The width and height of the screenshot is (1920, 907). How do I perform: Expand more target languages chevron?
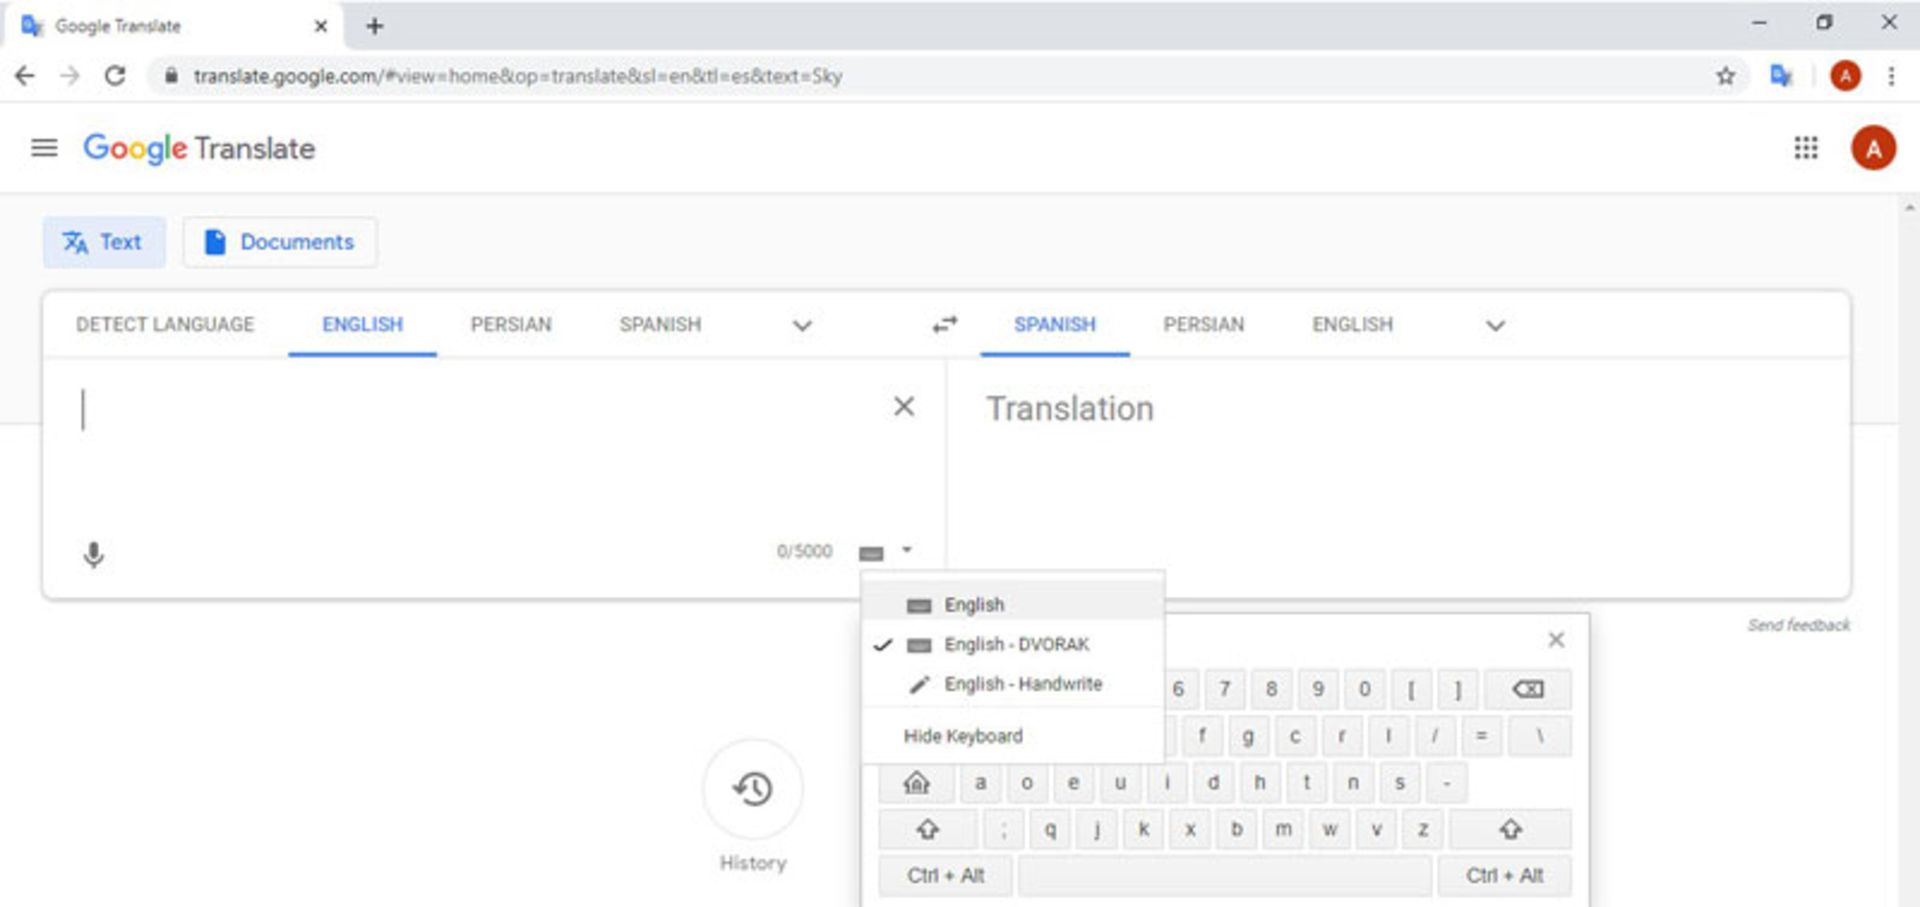click(x=1495, y=325)
